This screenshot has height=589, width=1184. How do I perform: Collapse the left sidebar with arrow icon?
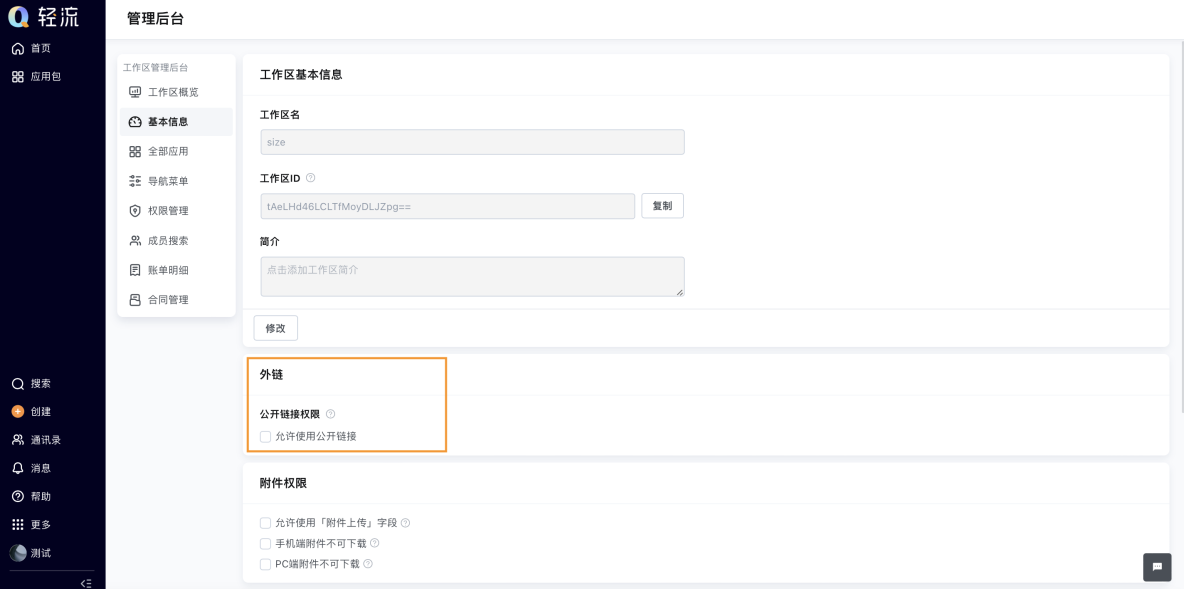click(x=86, y=583)
